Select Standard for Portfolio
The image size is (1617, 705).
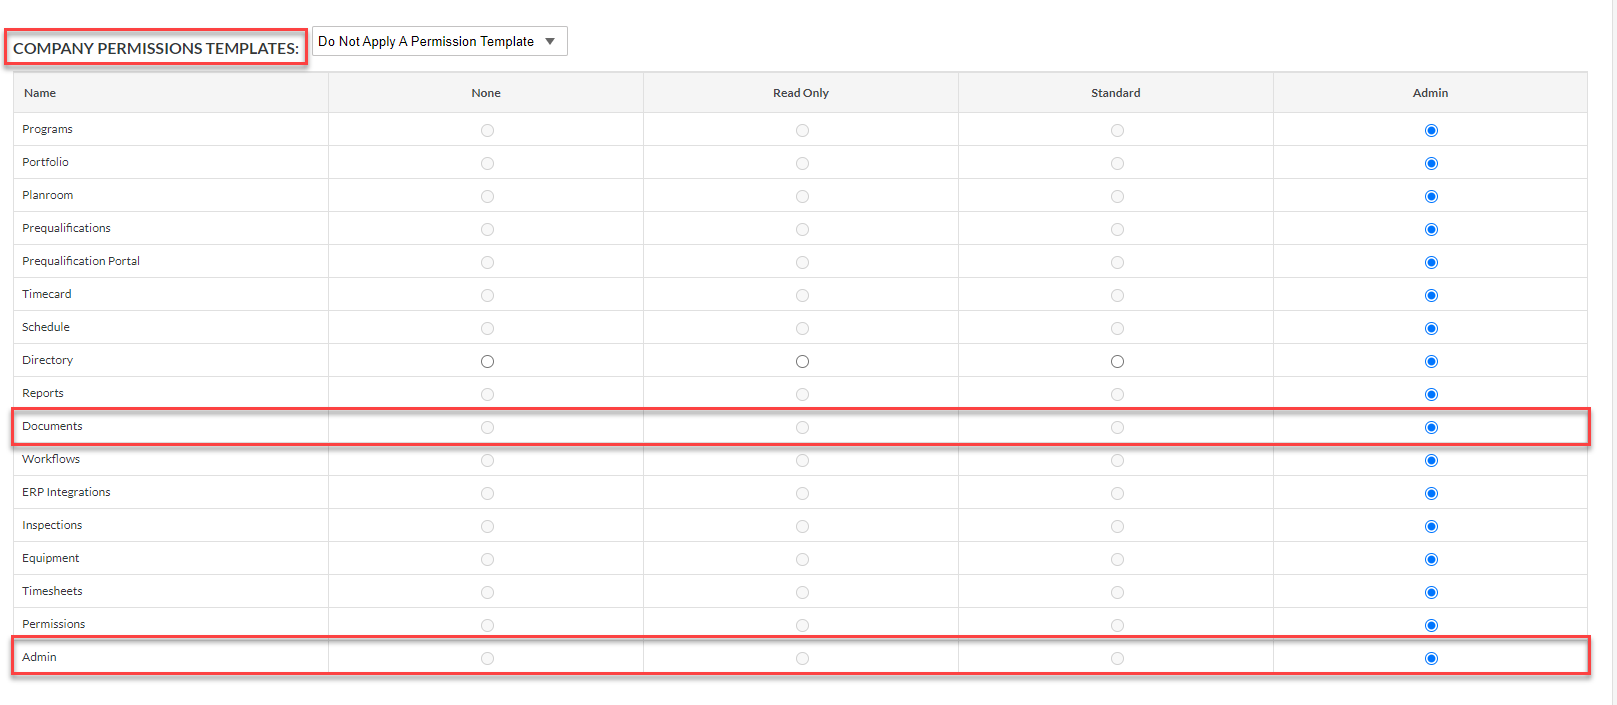tap(1117, 163)
